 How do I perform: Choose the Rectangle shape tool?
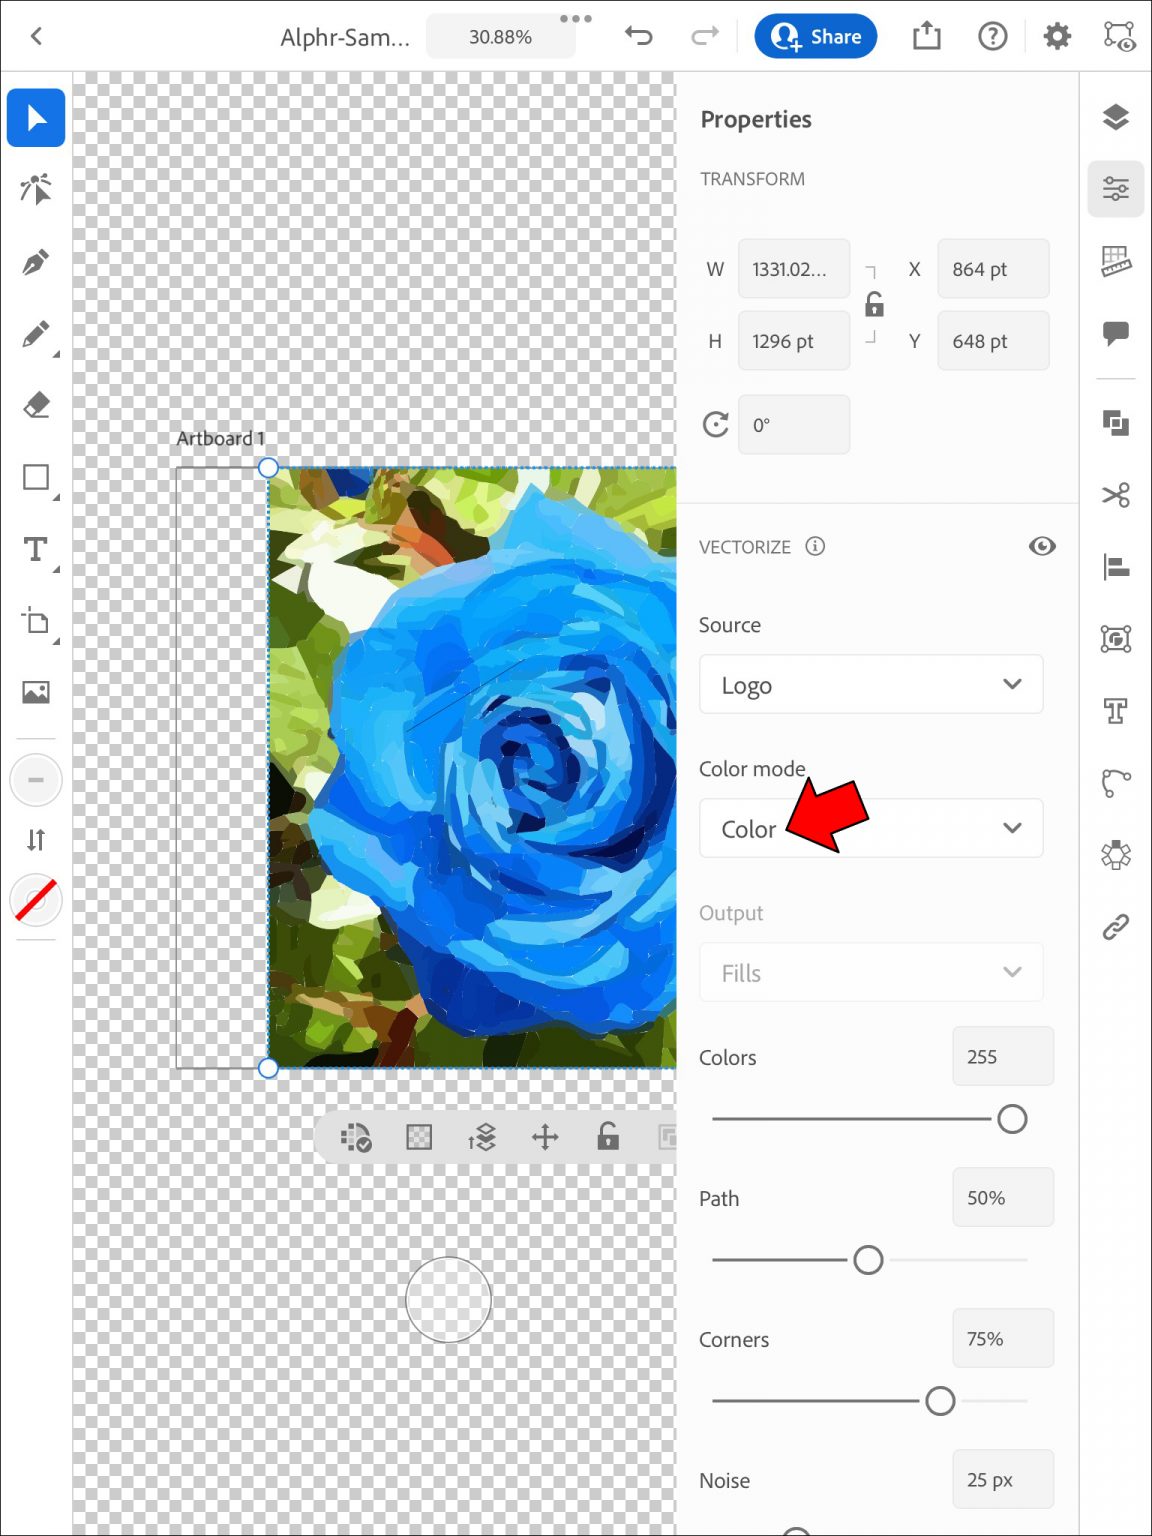(x=35, y=477)
